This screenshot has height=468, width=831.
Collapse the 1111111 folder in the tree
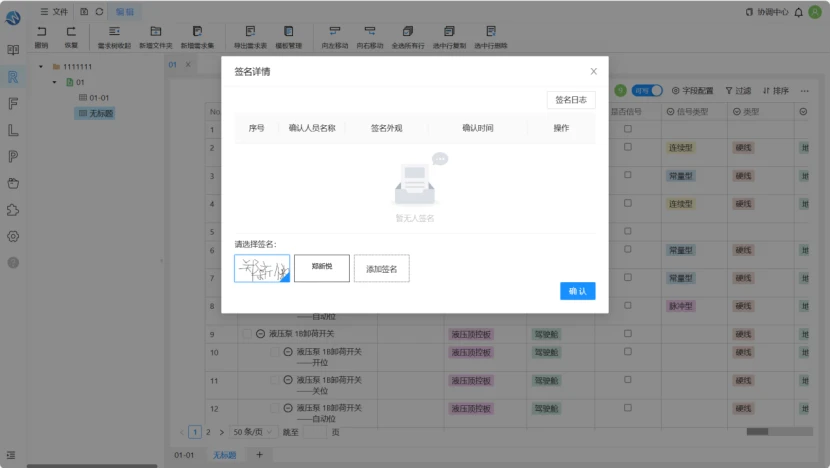click(x=41, y=67)
